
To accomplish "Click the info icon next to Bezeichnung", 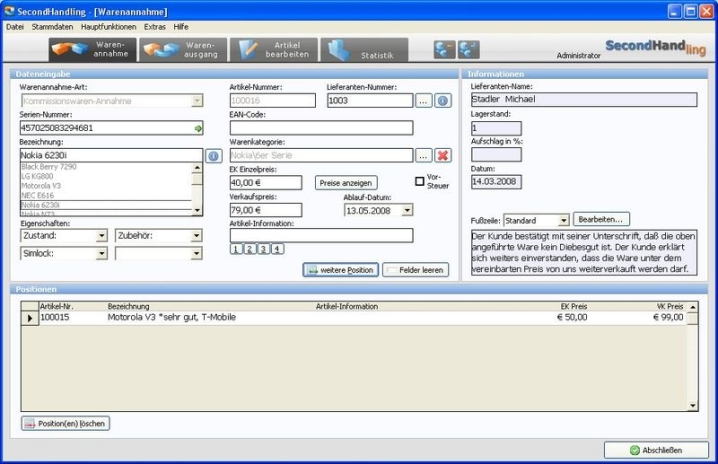I will pos(213,156).
